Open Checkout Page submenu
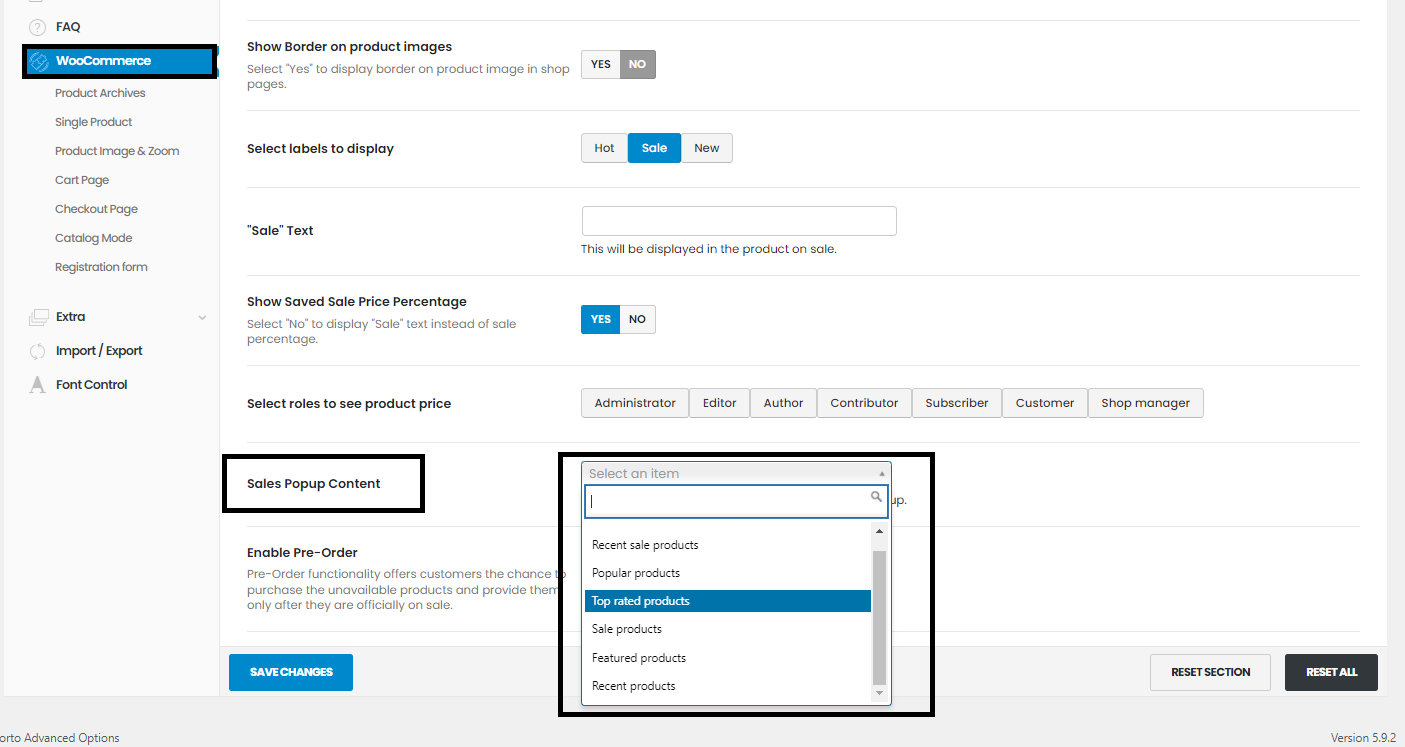The width and height of the screenshot is (1405, 747). [96, 209]
